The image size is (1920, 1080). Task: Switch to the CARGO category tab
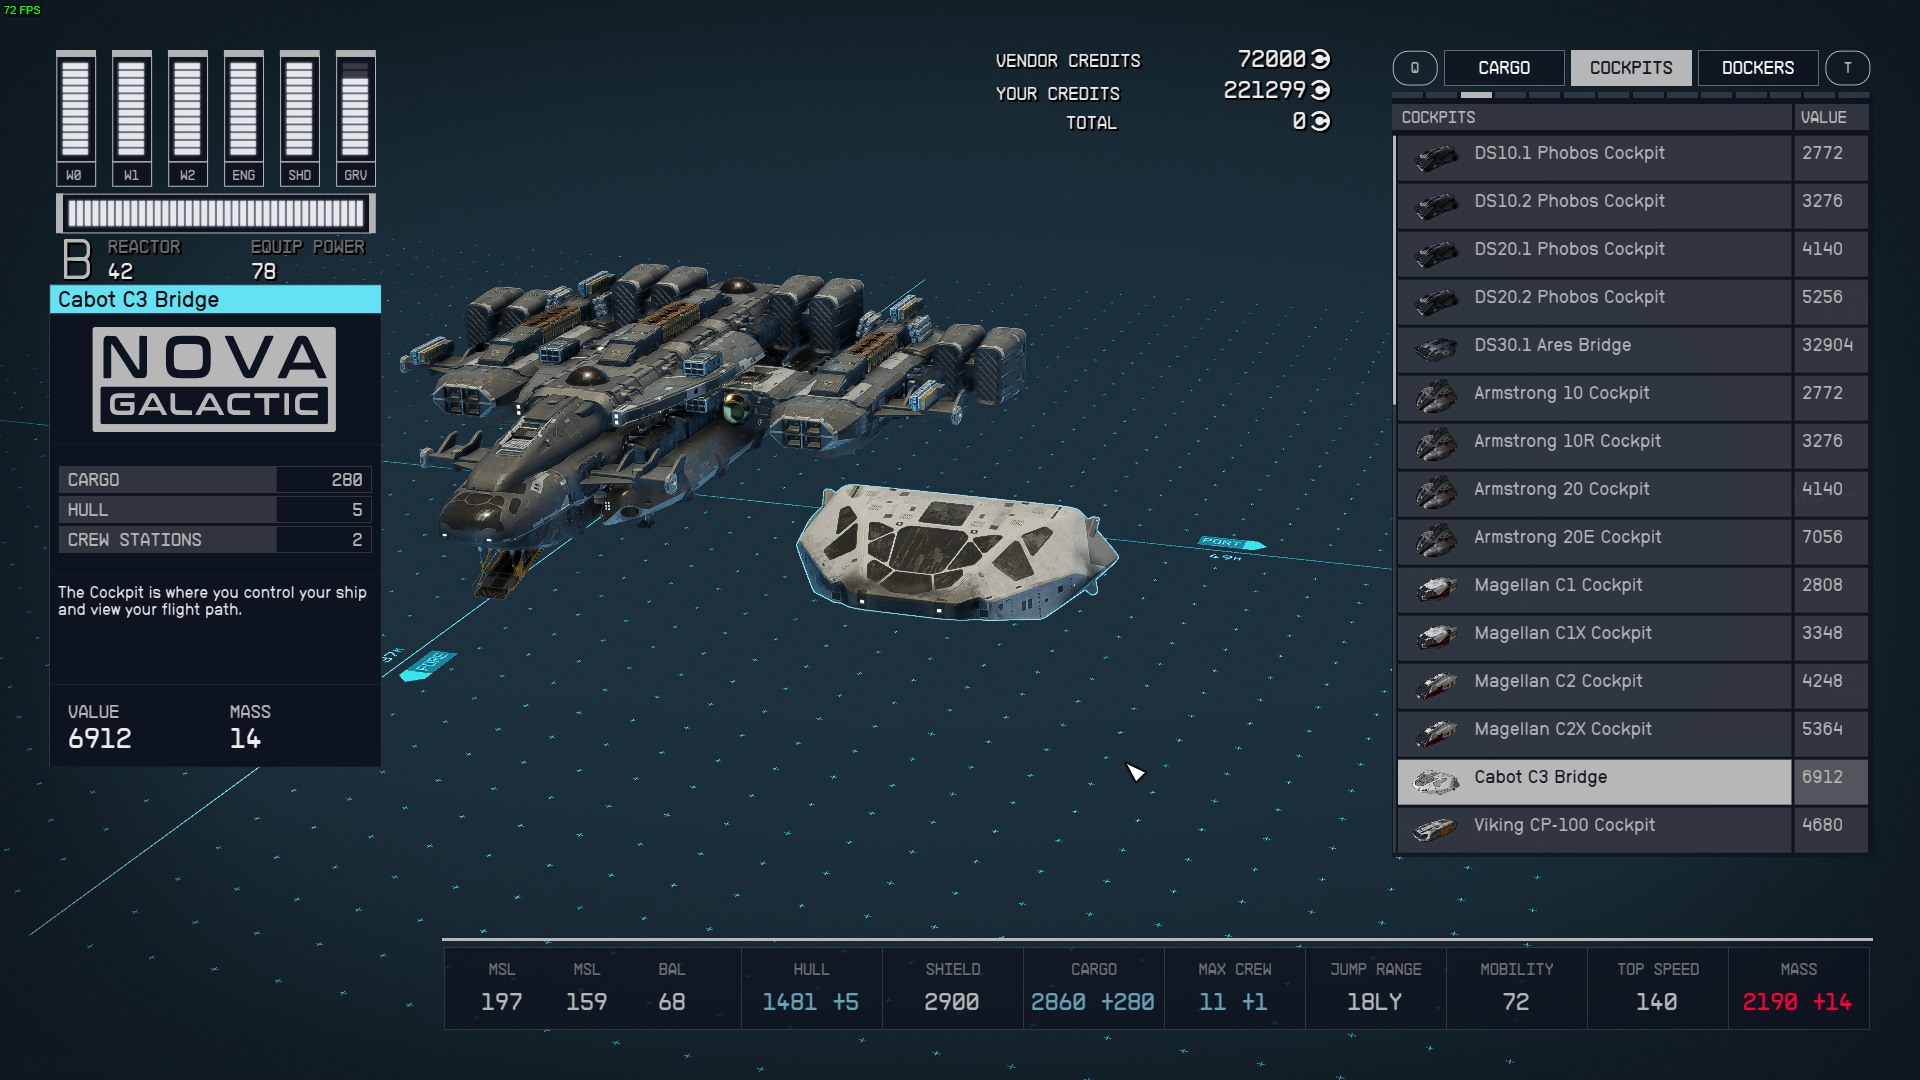(x=1504, y=68)
